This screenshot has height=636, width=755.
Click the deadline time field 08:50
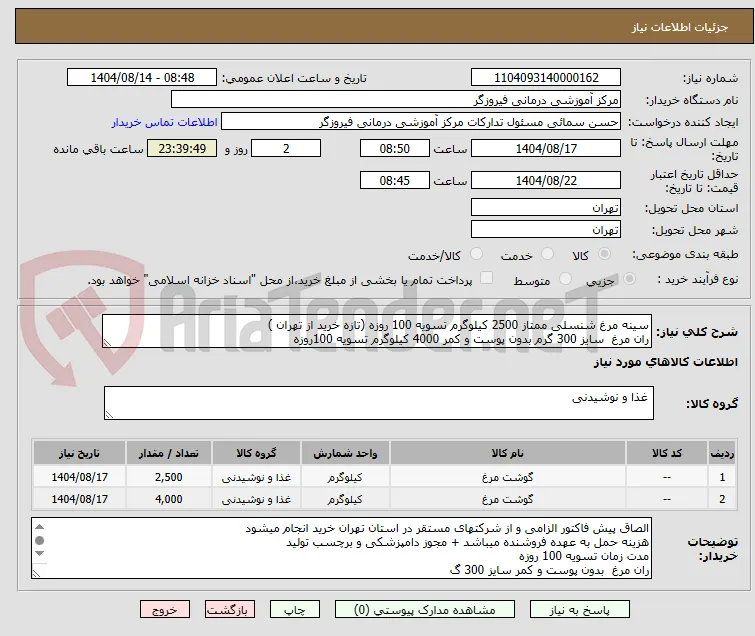[395, 148]
